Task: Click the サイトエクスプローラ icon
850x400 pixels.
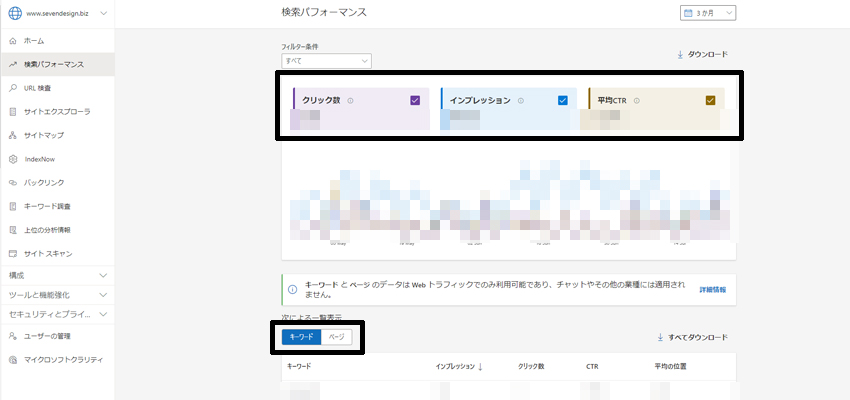Action: (x=13, y=112)
